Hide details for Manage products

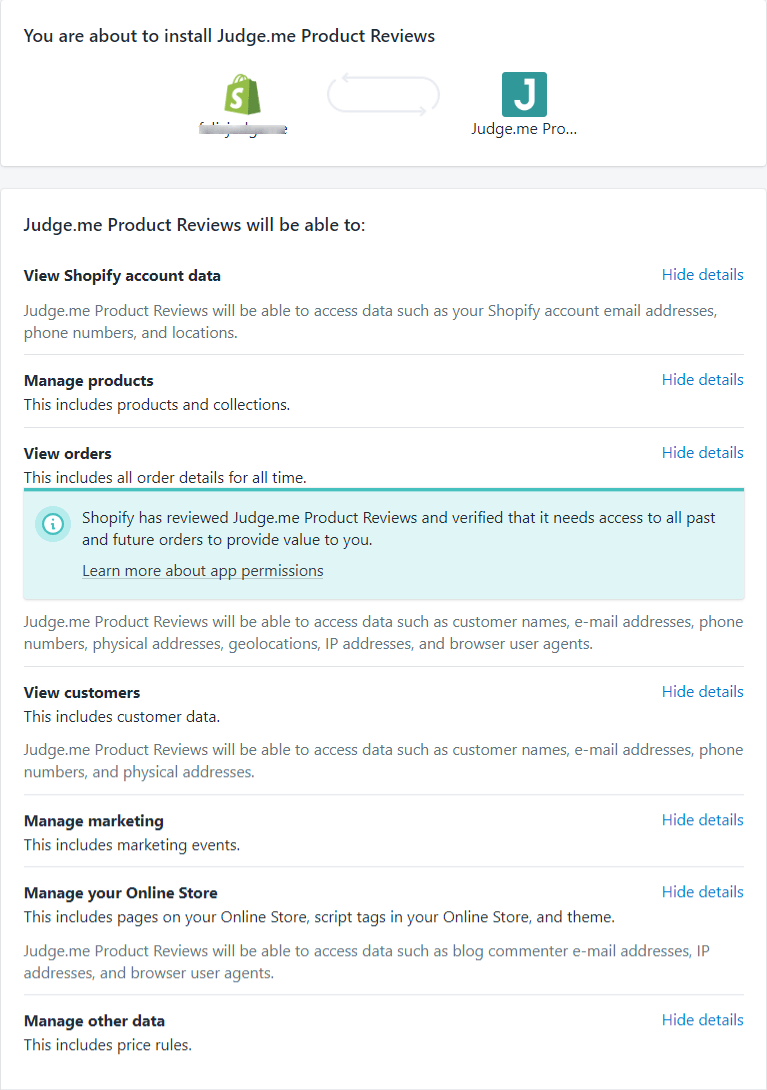coord(702,380)
